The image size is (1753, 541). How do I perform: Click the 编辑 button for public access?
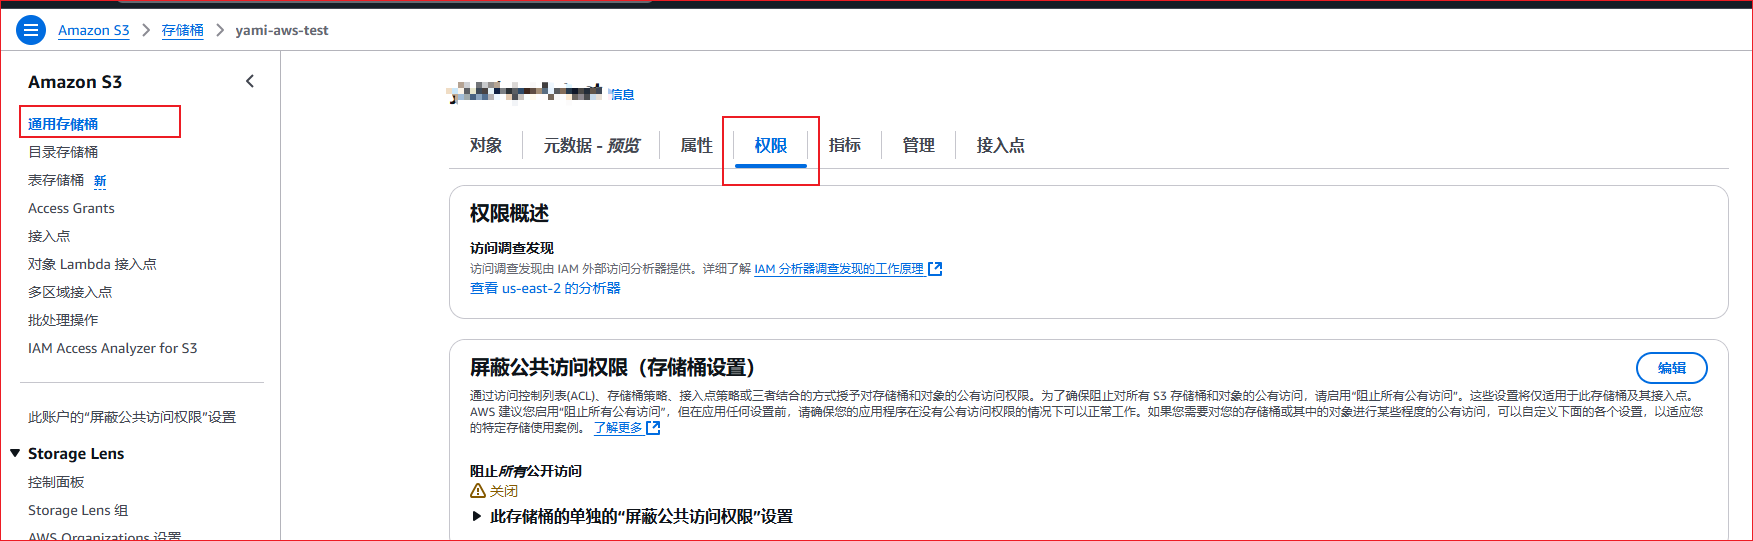point(1671,368)
